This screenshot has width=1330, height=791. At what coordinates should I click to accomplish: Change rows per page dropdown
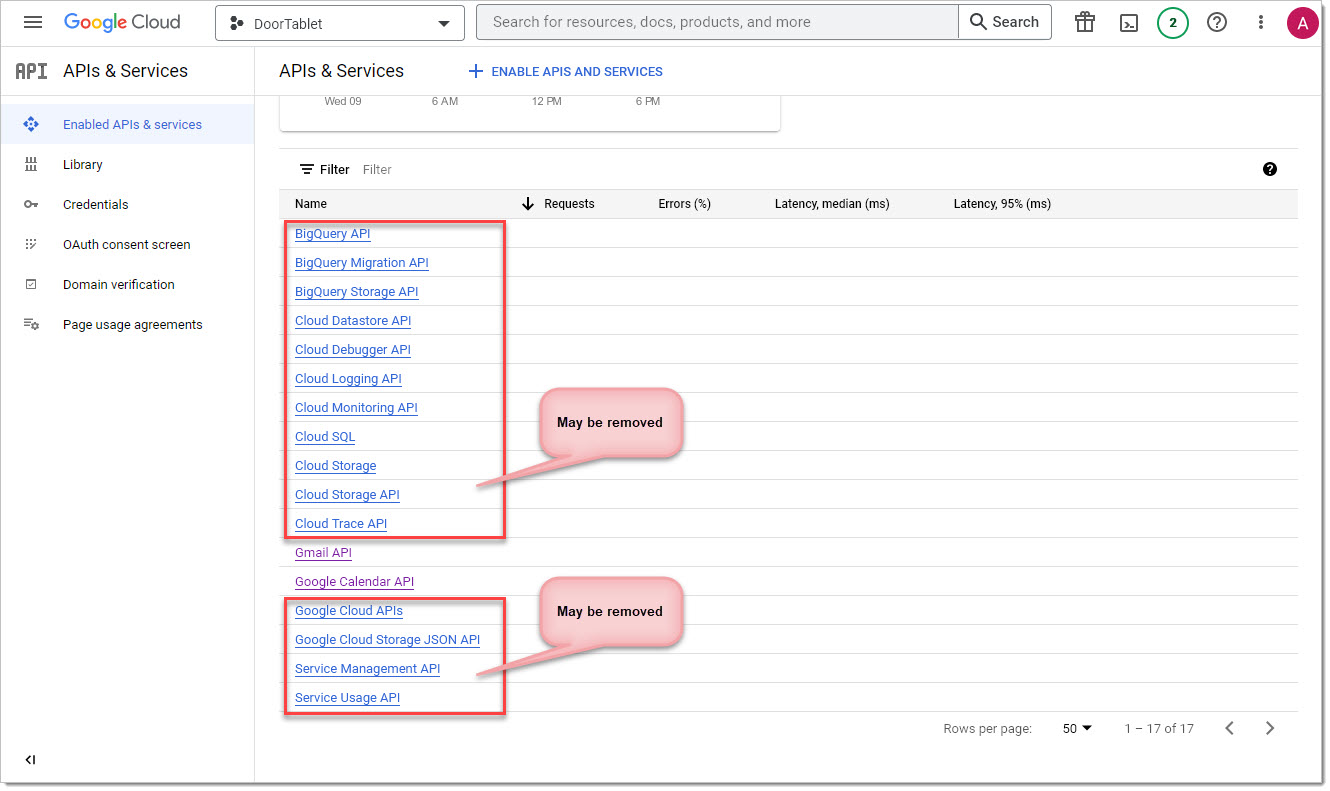click(x=1077, y=728)
